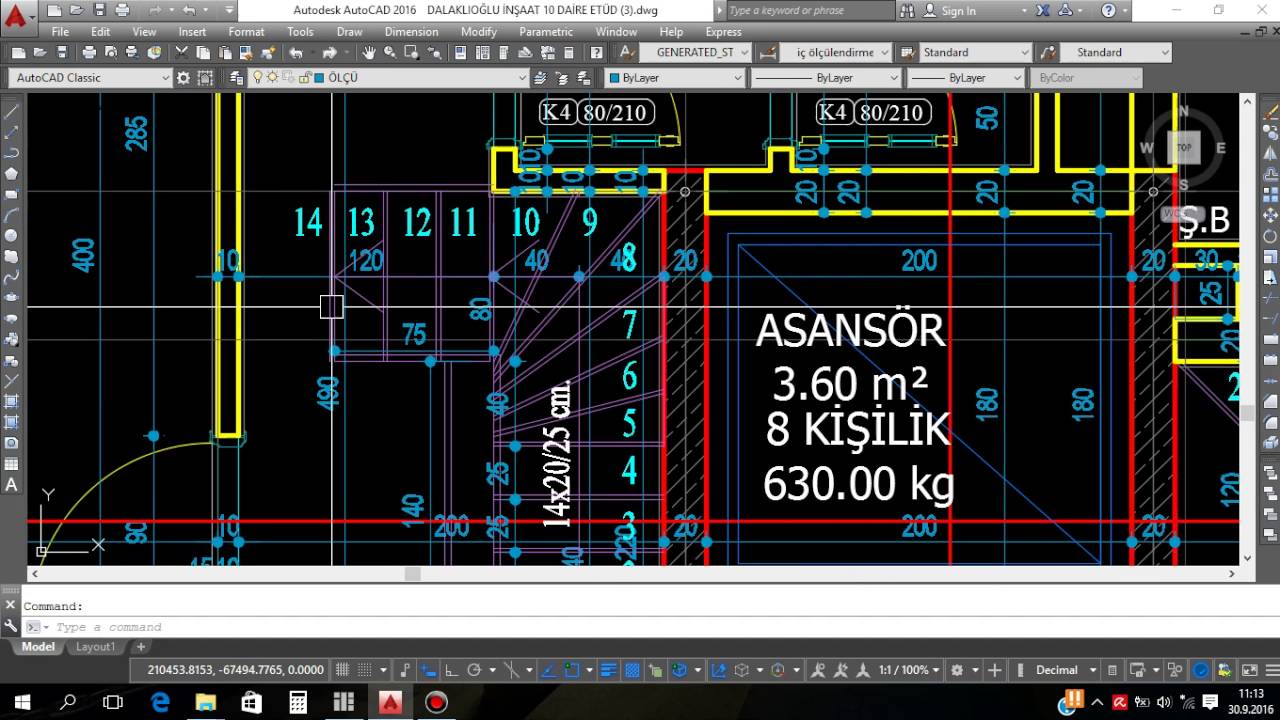Click the Type a command input field

tap(640, 627)
